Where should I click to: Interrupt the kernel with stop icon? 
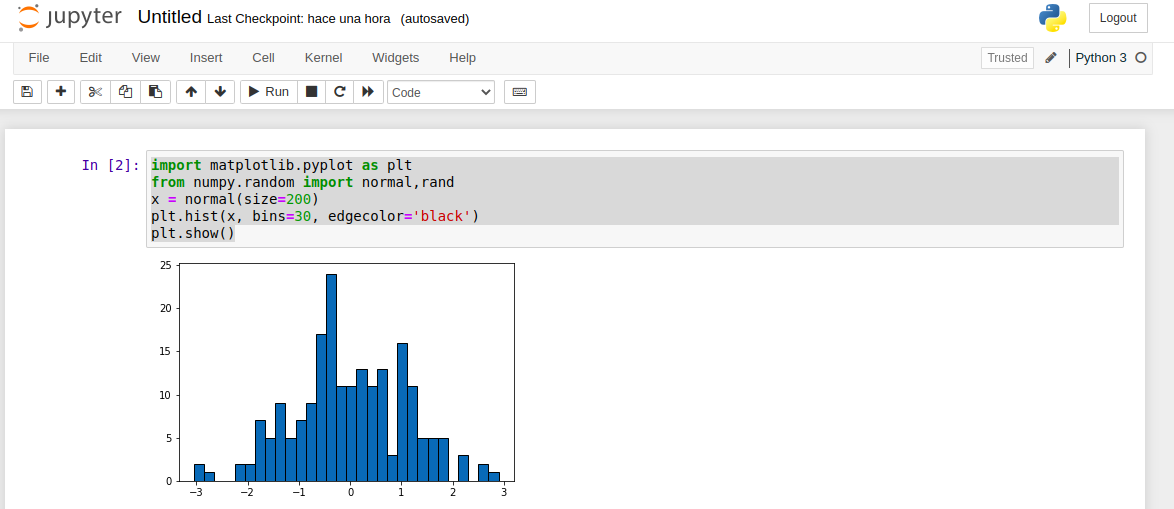311,92
